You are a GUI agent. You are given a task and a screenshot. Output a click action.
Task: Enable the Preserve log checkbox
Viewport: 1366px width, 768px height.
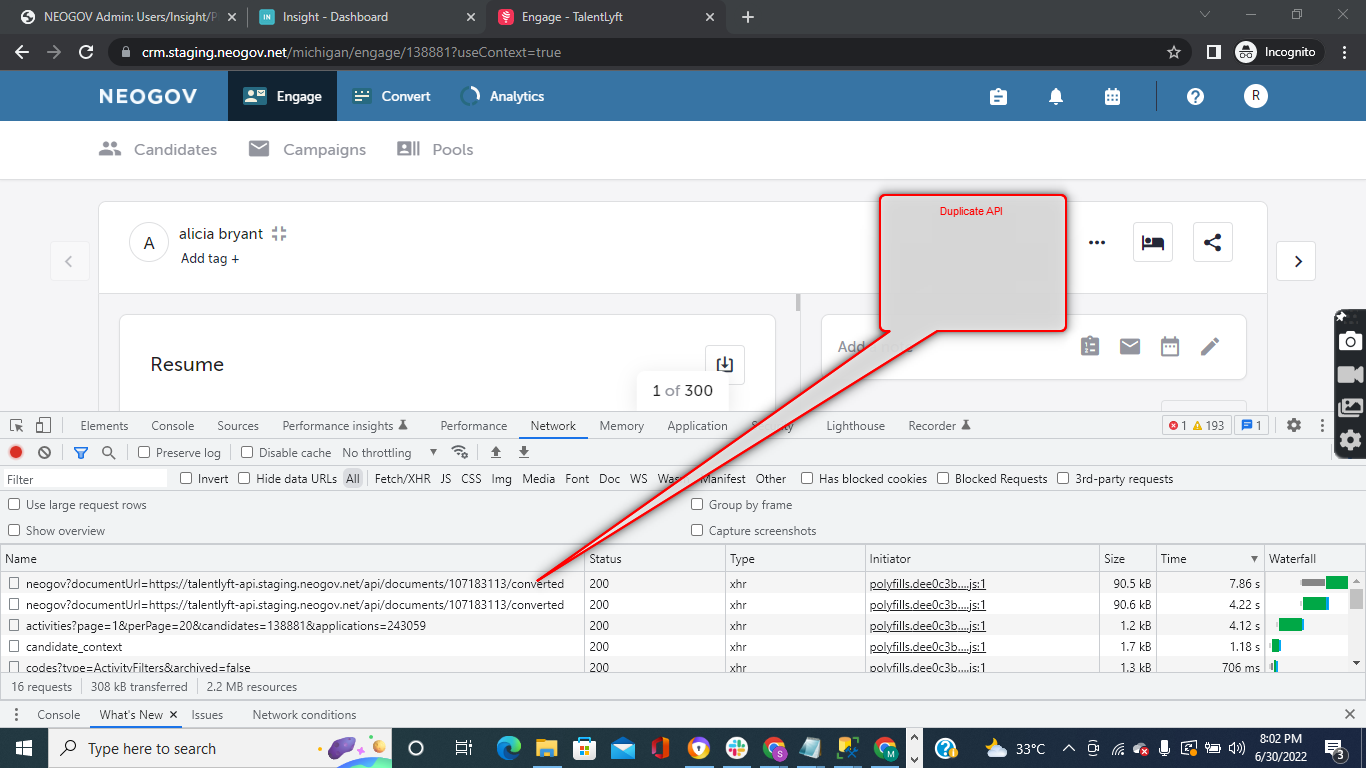click(144, 452)
